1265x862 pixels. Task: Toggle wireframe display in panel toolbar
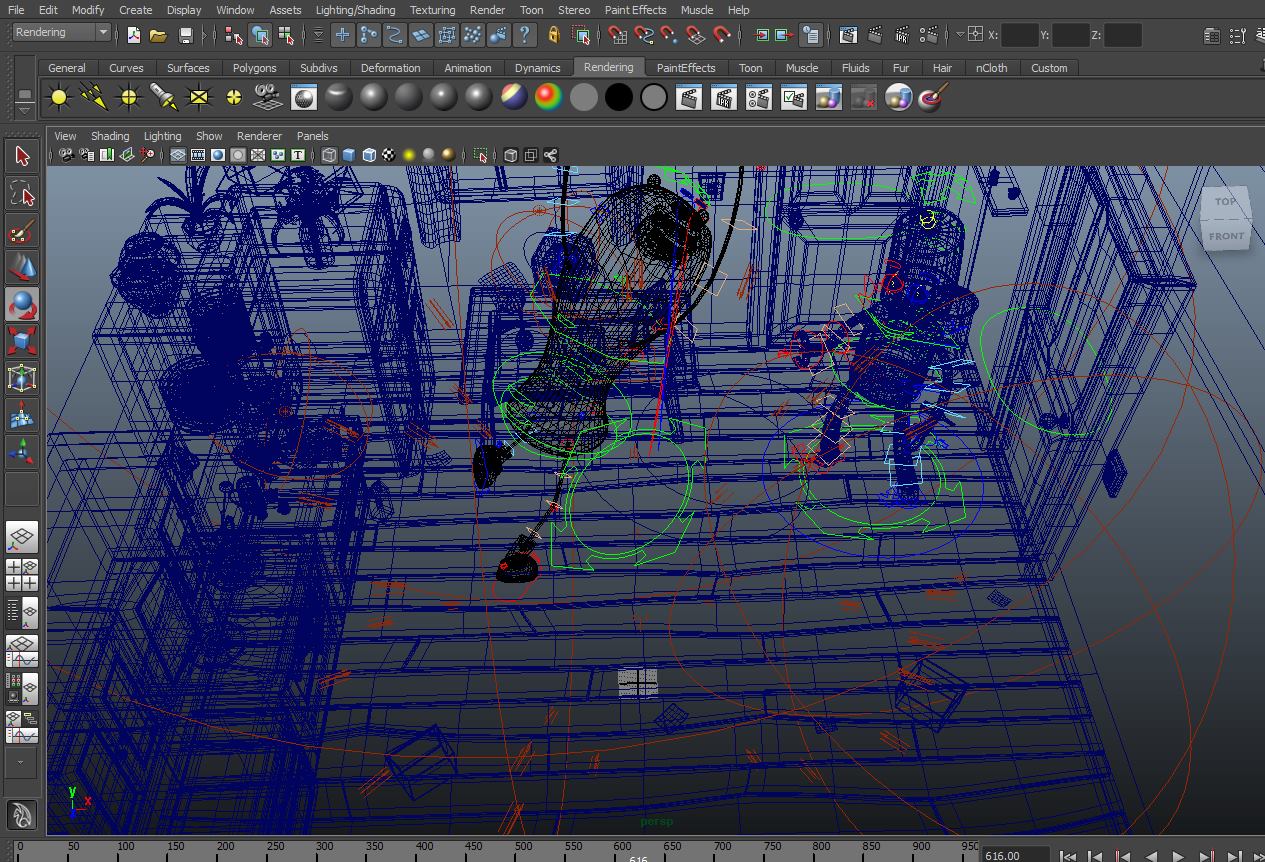point(329,155)
